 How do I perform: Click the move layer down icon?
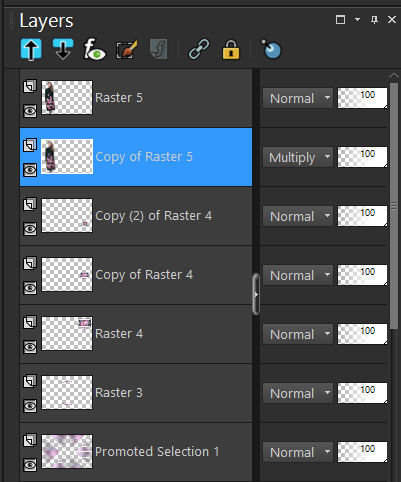pyautogui.click(x=63, y=49)
